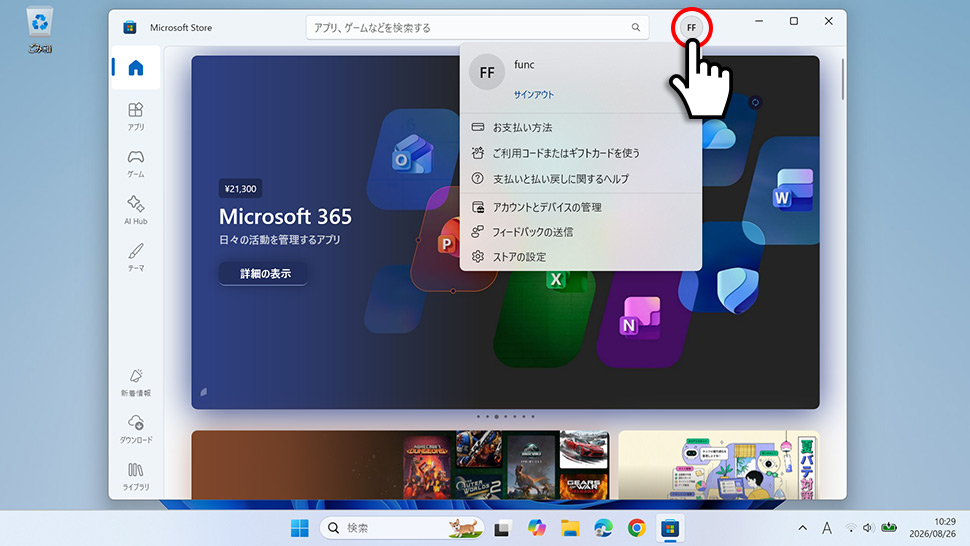Screen dimensions: 970x546
Task: Click the OneNote icon in the banner
Action: click(639, 318)
